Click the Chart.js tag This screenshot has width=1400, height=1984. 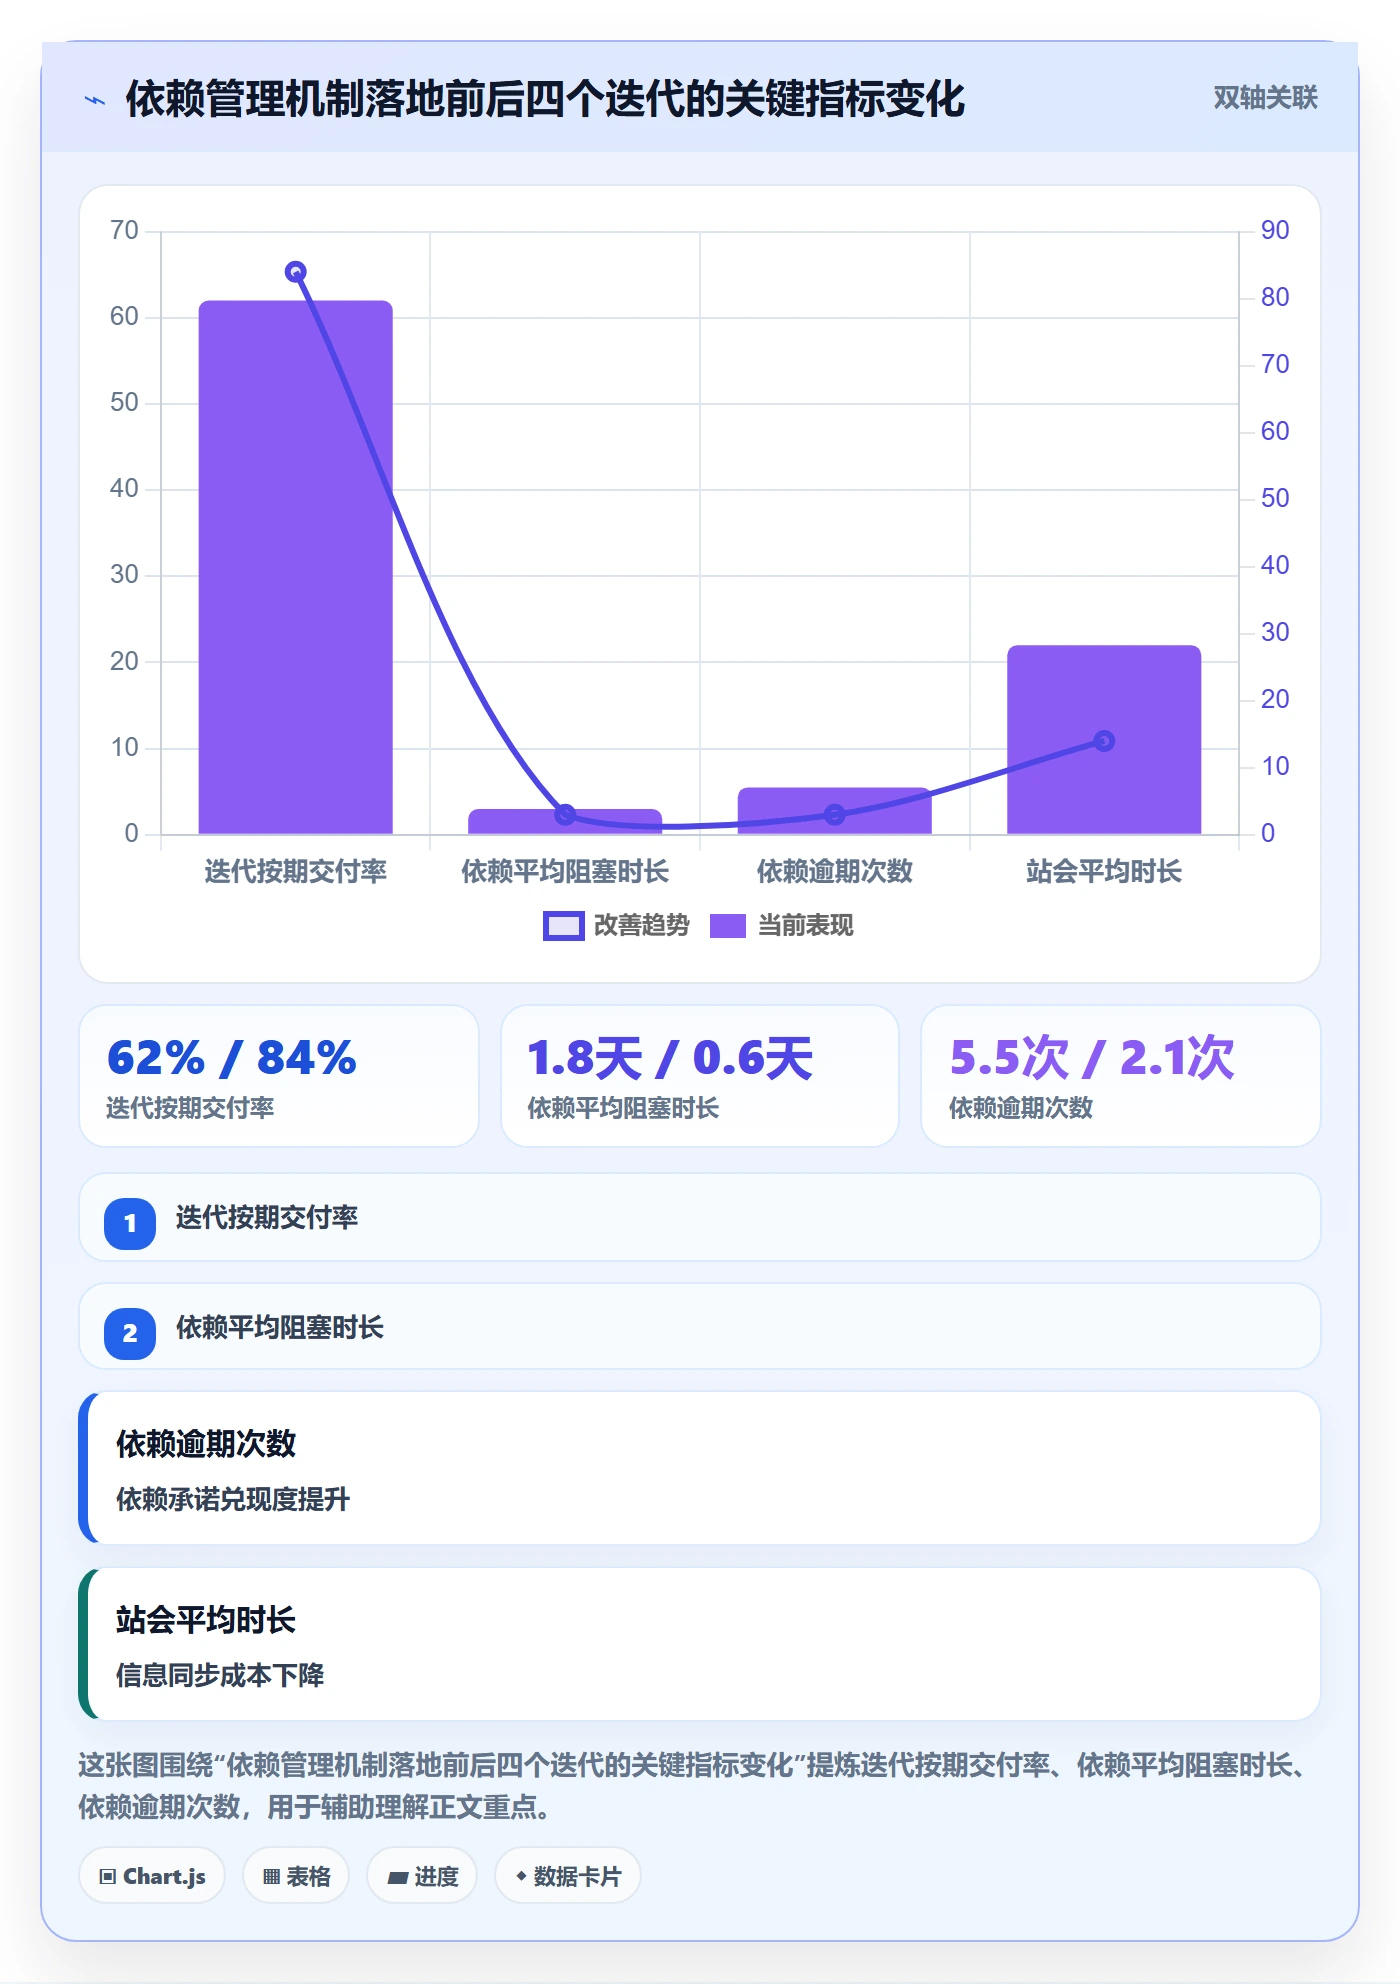[x=152, y=1876]
